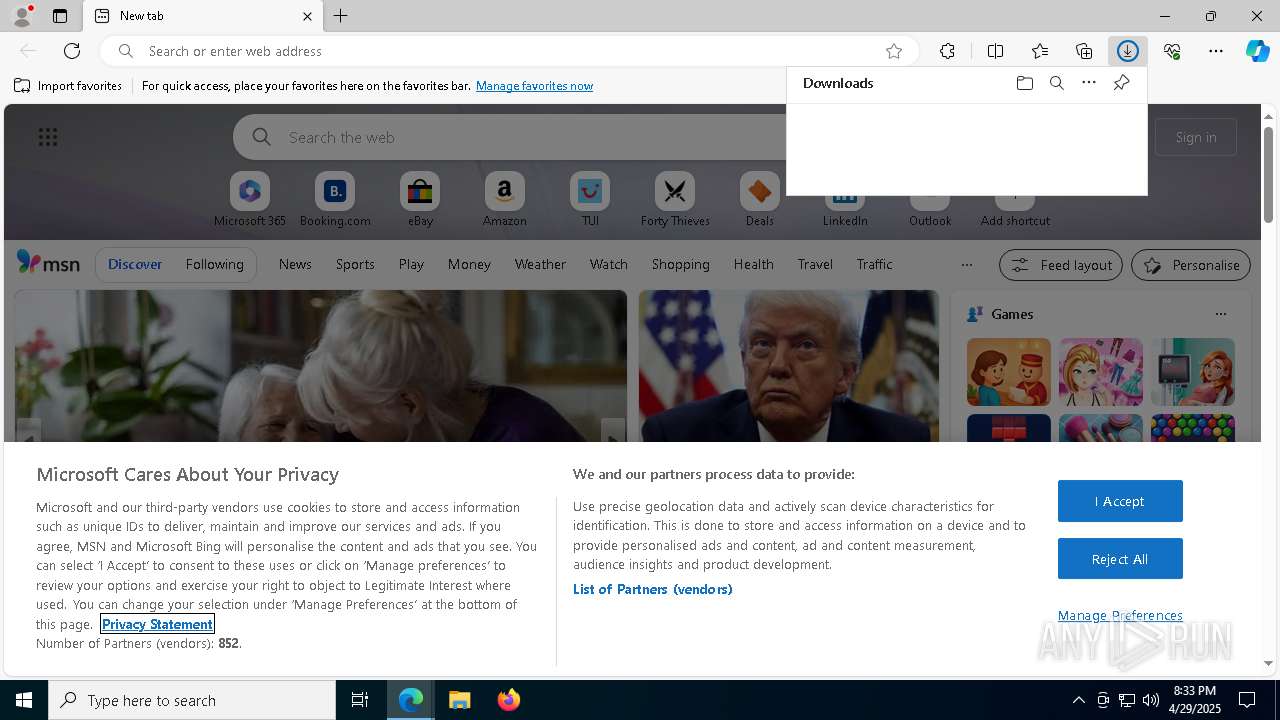
Task: Toggle the Downloads toolbar button
Action: [x=1128, y=51]
